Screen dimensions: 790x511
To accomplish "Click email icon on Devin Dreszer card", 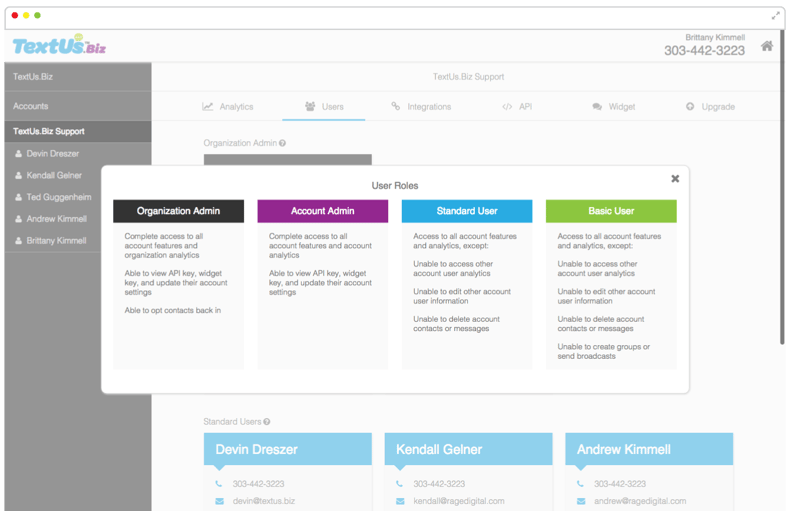I will [219, 501].
